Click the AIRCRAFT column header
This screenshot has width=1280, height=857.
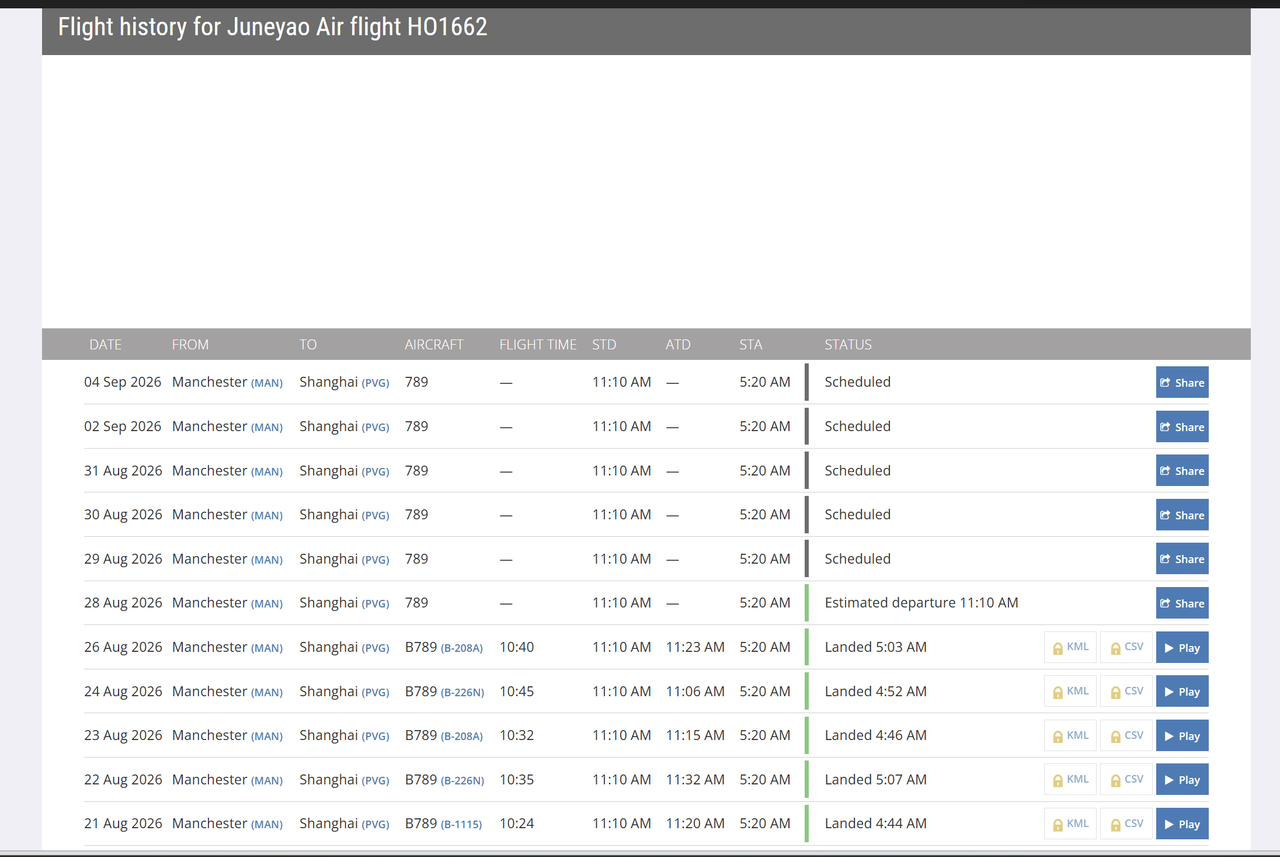coord(434,344)
